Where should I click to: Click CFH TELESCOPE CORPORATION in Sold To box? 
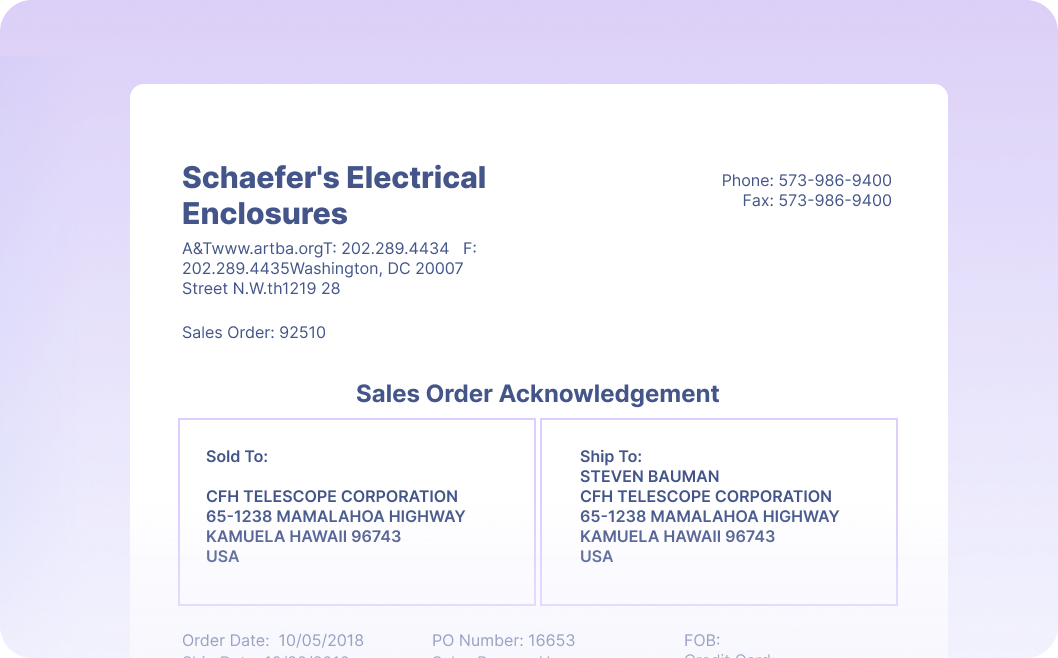click(x=331, y=497)
